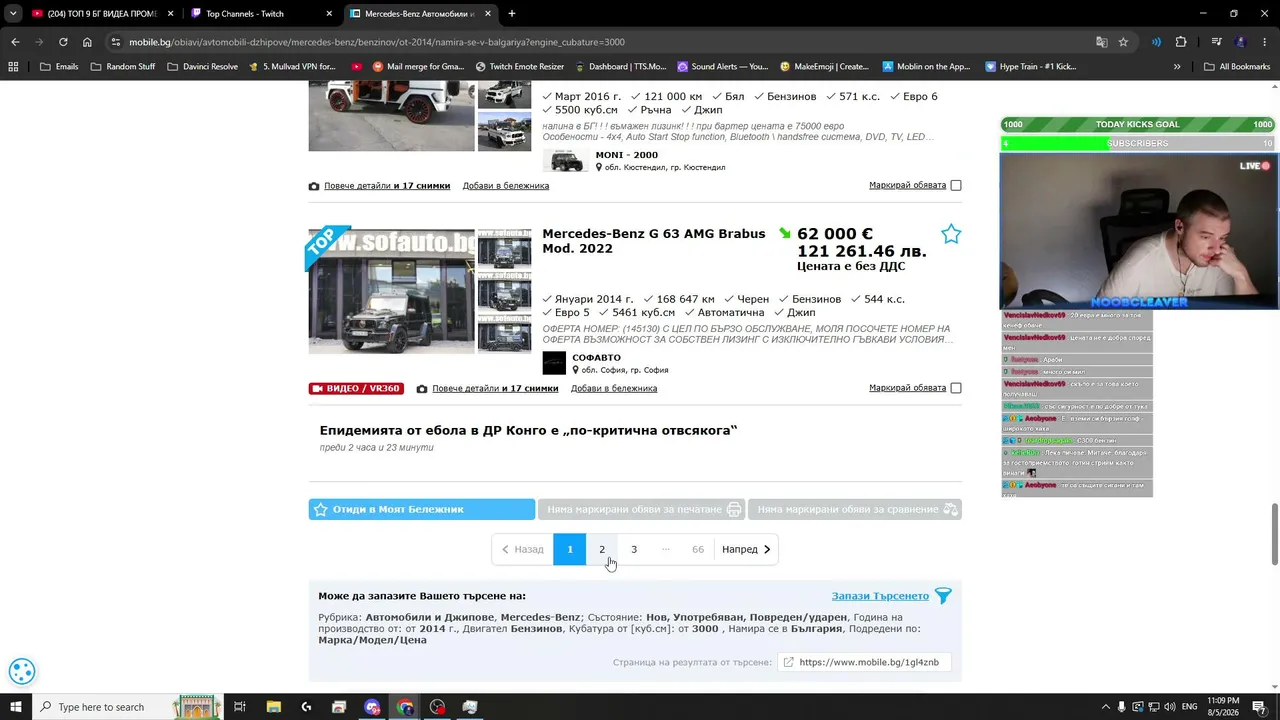Open the Davinci Resolve bookmark folder
Viewport: 1280px width, 720px height.
pos(203,67)
